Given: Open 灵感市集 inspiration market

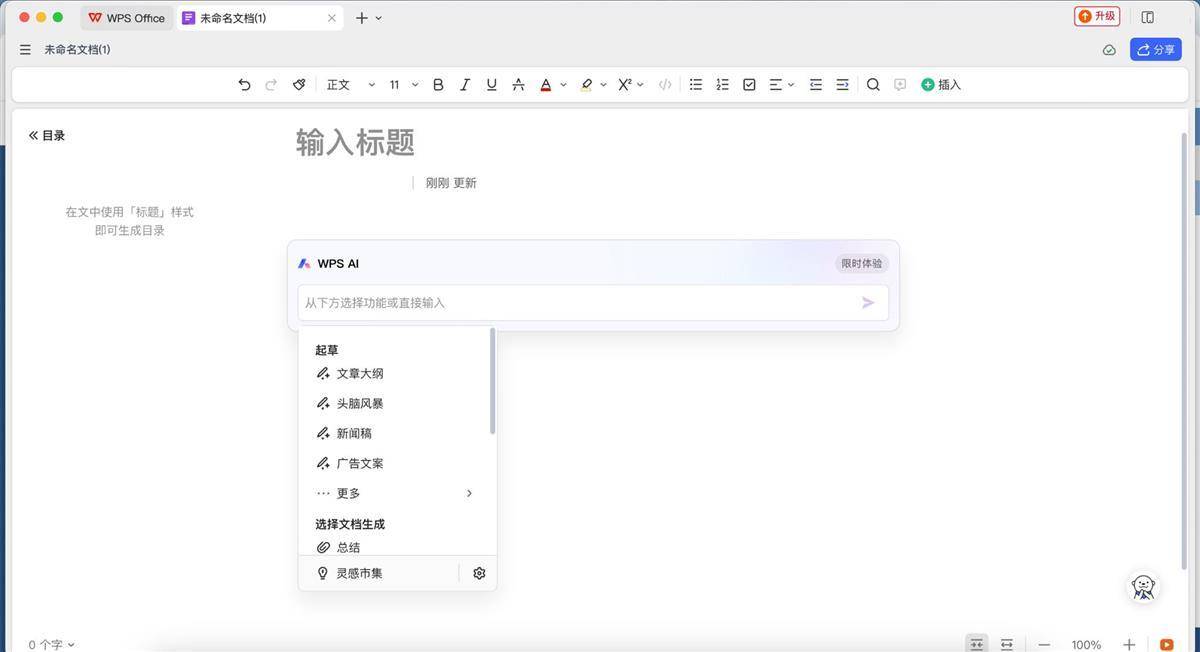Looking at the screenshot, I should click(x=350, y=573).
